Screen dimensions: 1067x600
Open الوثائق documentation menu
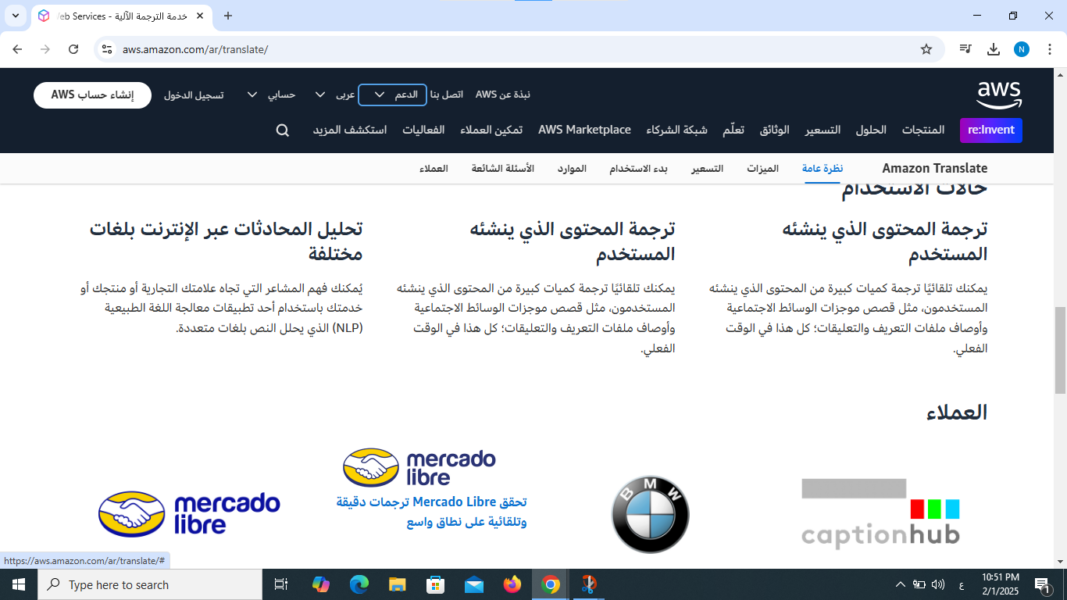[x=774, y=130]
